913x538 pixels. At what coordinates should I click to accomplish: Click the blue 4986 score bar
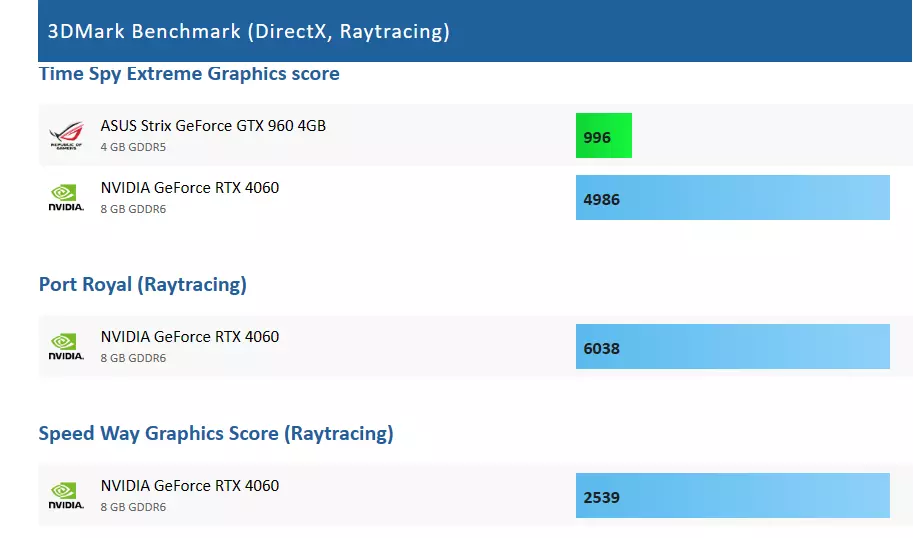click(732, 197)
